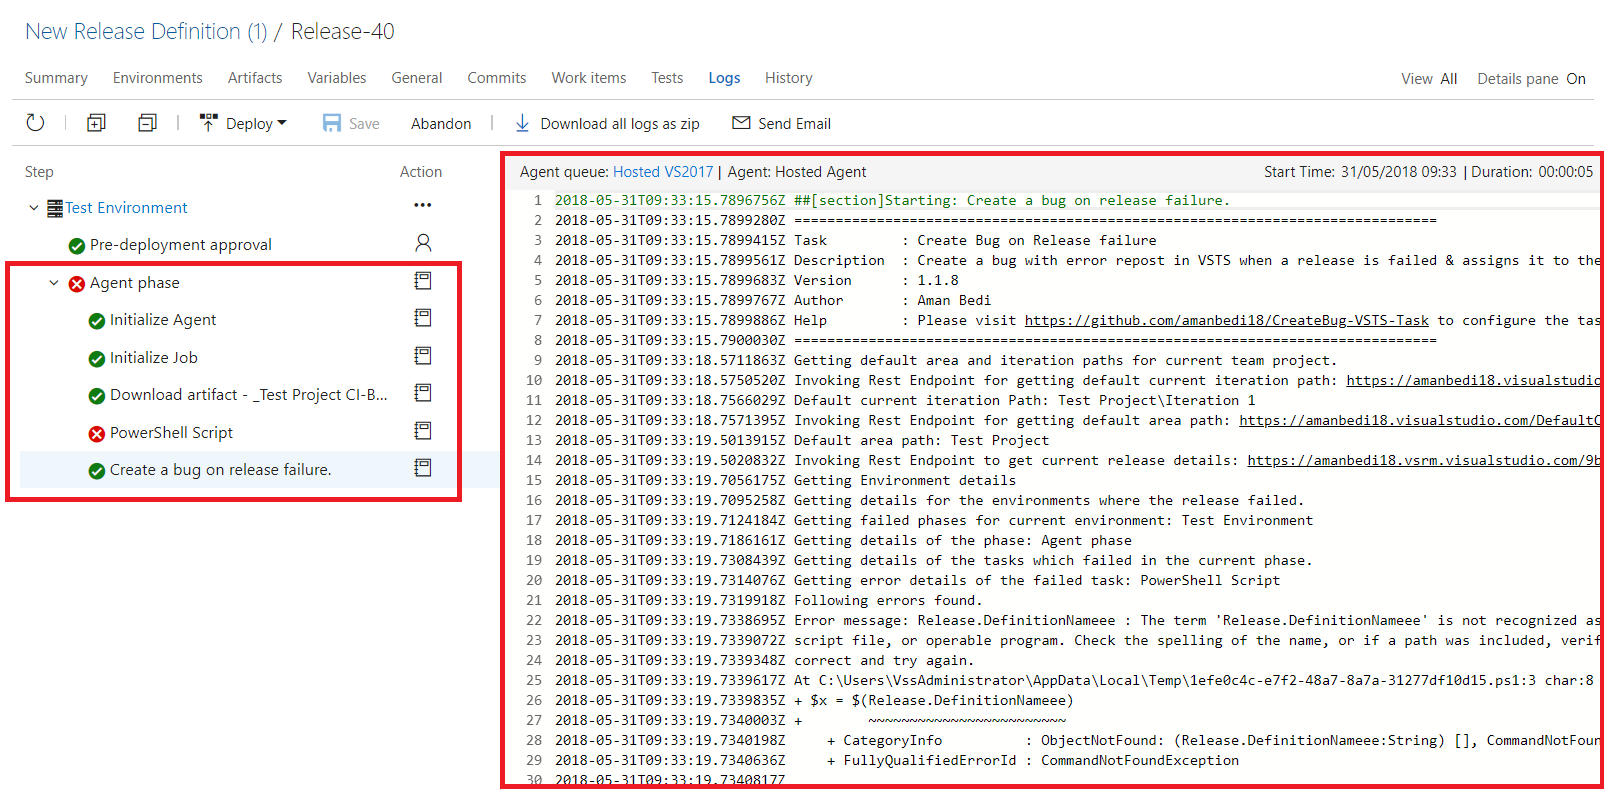
Task: Open iteration path URL on log line 10
Action: pyautogui.click(x=1473, y=380)
